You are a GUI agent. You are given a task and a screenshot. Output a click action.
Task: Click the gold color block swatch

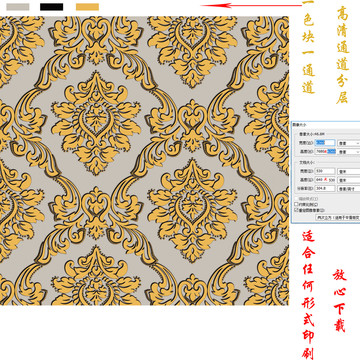click(x=87, y=7)
